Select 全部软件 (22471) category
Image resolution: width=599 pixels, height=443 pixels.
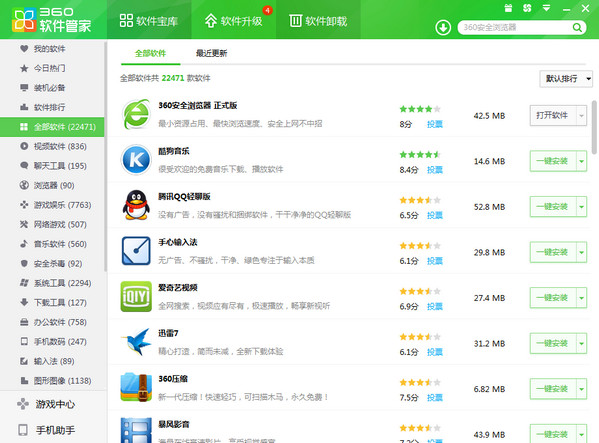(52, 127)
